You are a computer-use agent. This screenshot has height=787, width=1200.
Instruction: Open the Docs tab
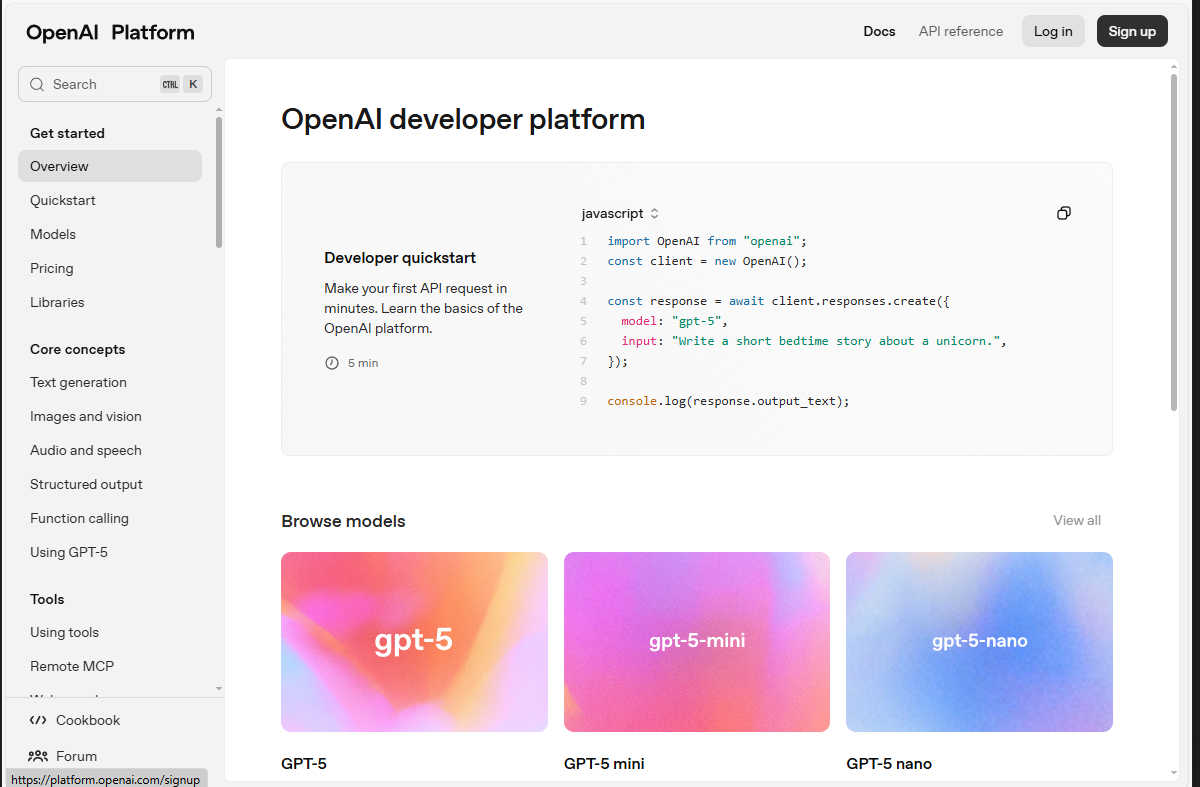[880, 31]
